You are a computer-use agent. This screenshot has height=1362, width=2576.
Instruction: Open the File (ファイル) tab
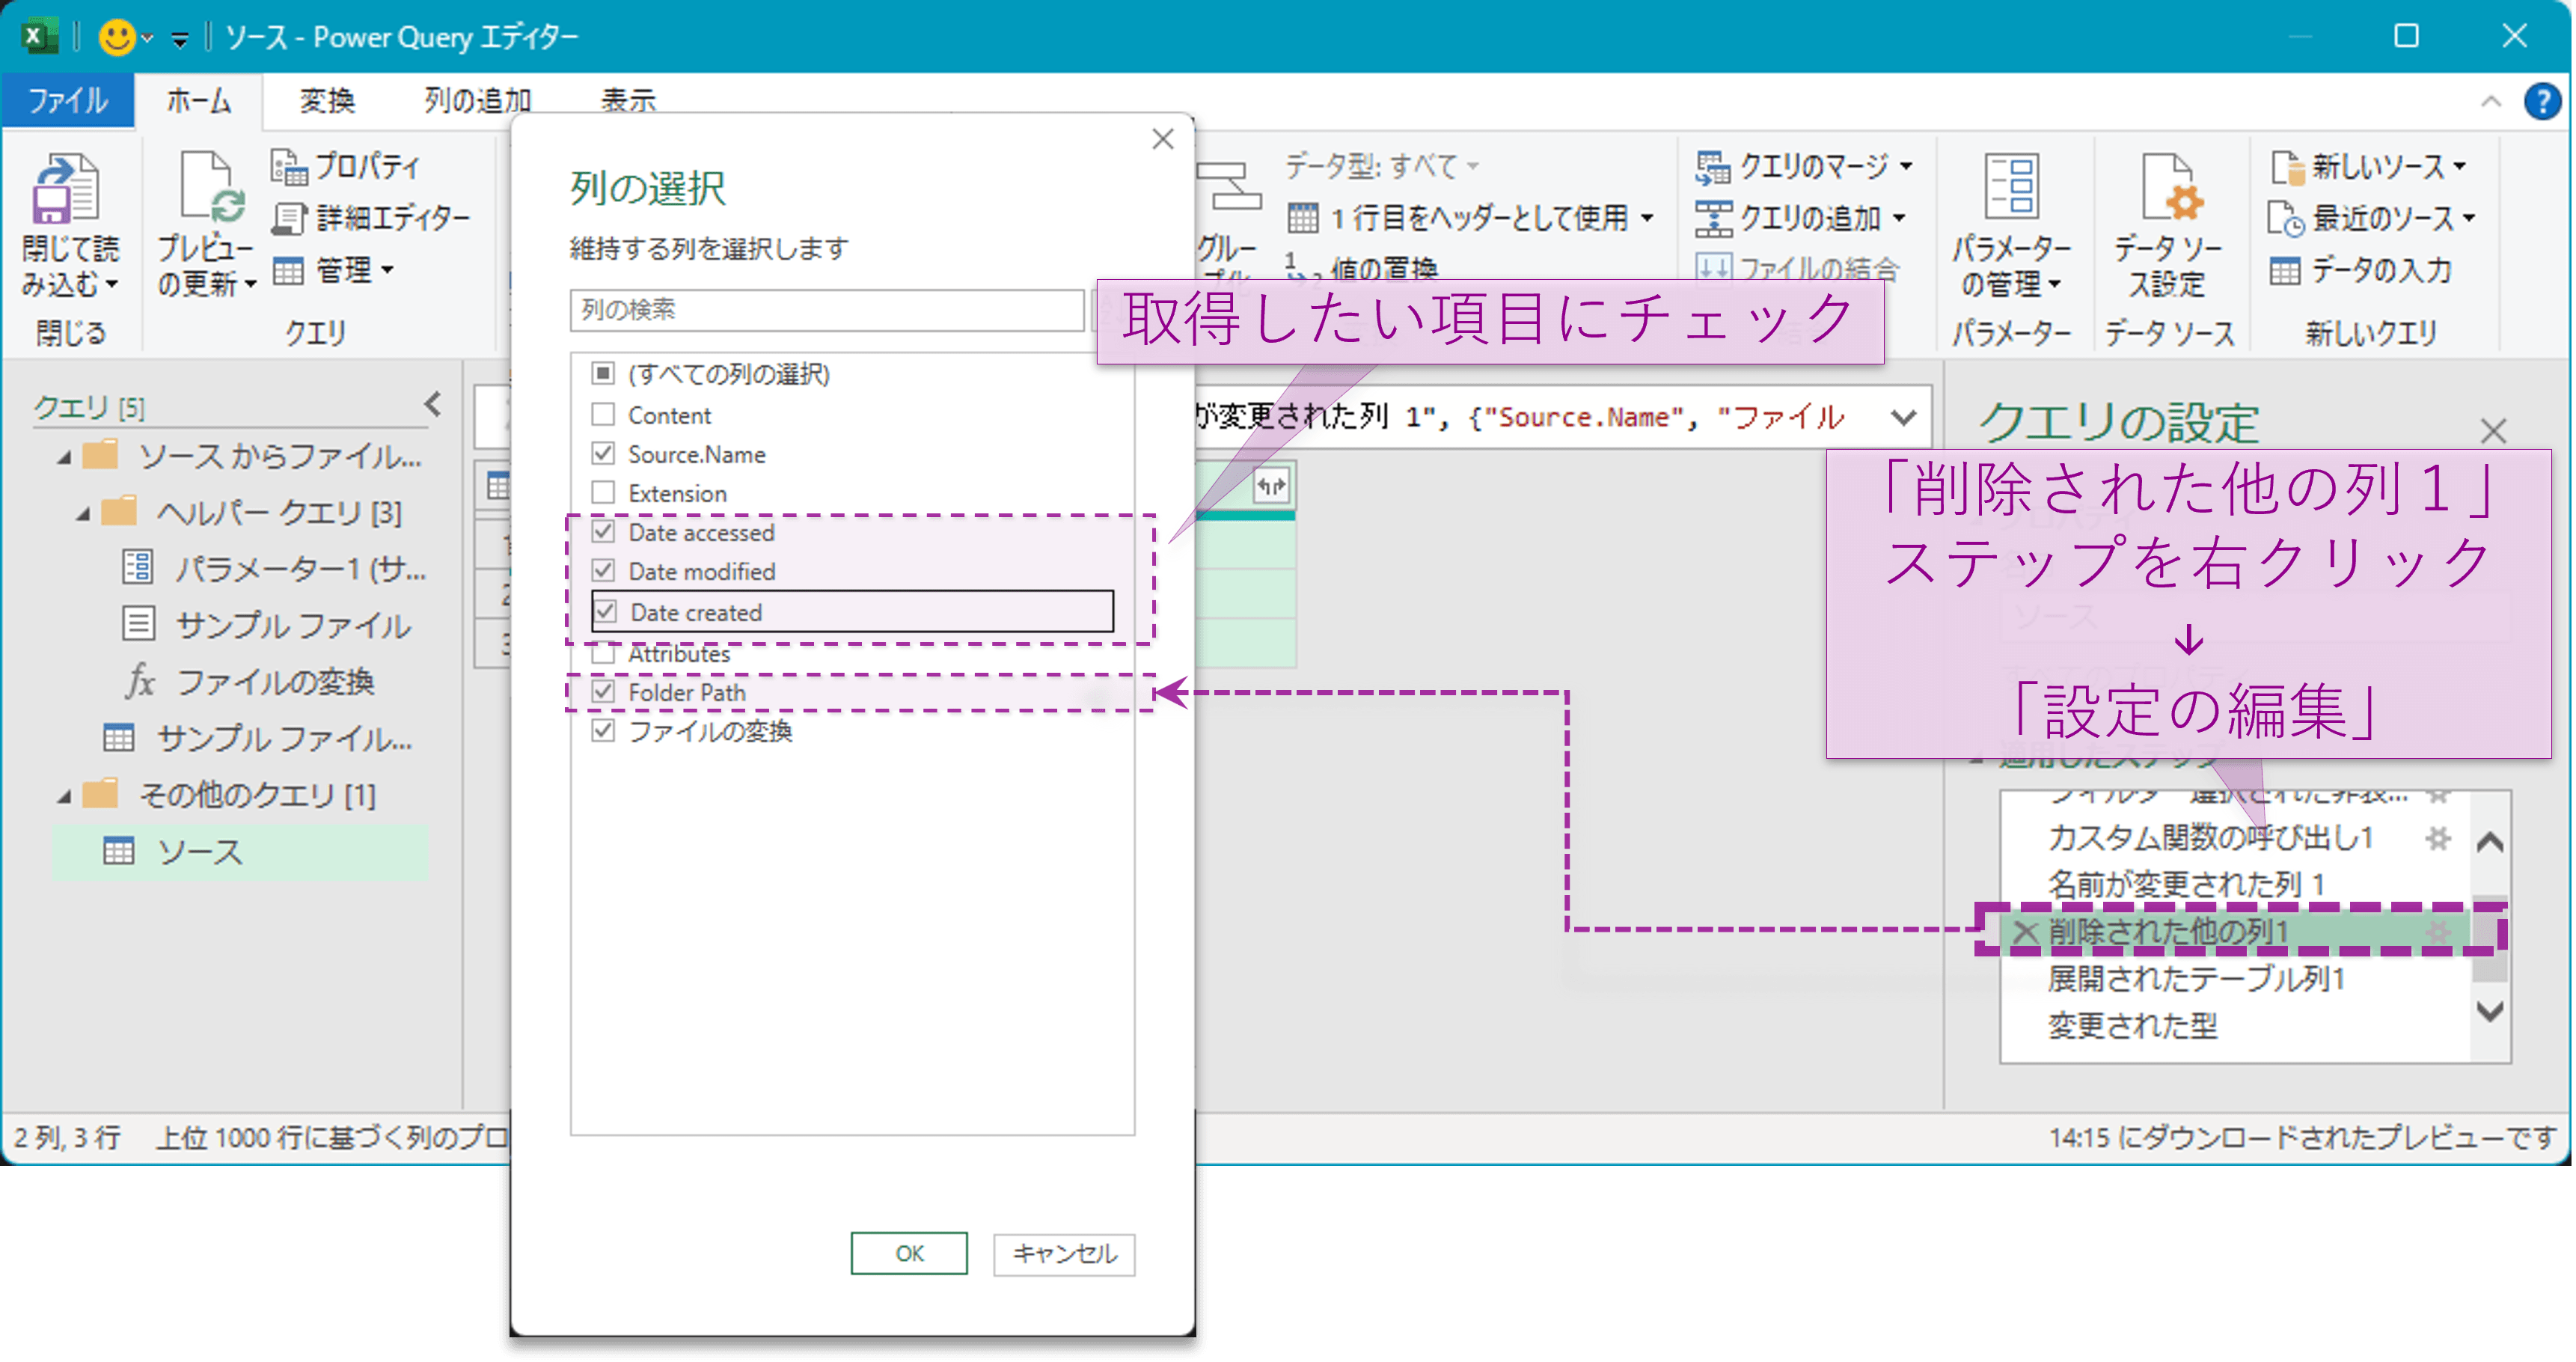[x=67, y=101]
